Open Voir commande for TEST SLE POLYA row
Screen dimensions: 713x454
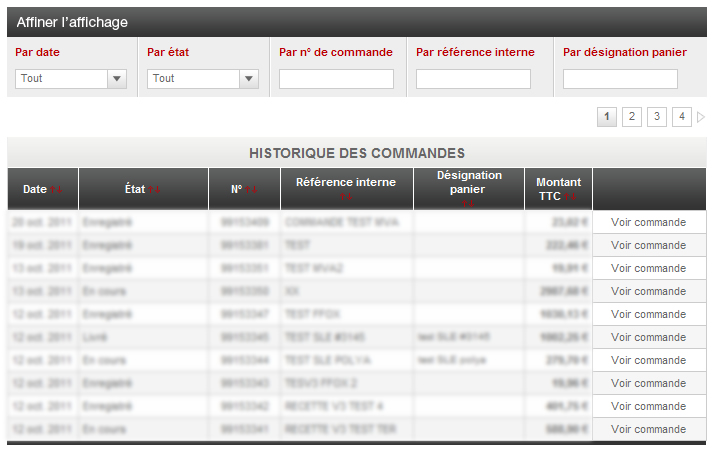648,360
